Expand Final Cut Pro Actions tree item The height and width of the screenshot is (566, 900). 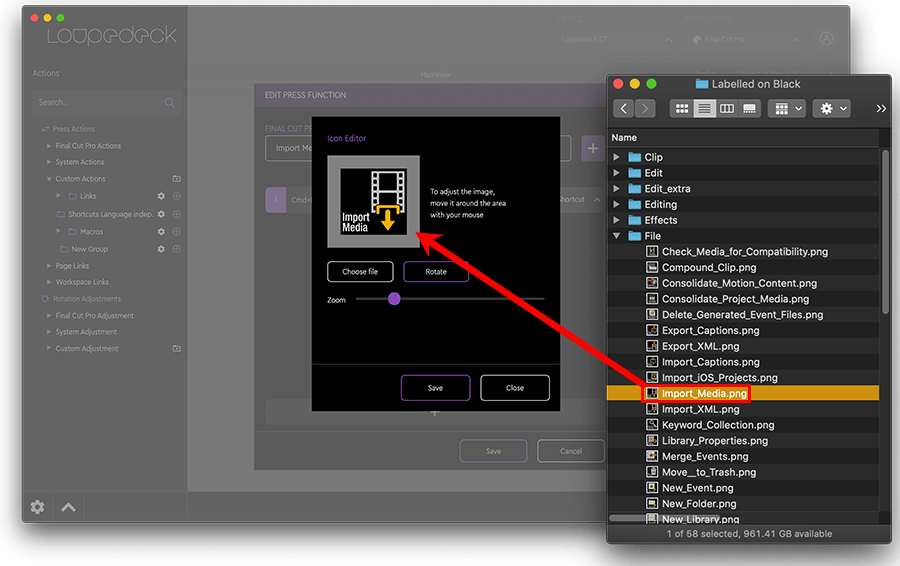[49, 146]
